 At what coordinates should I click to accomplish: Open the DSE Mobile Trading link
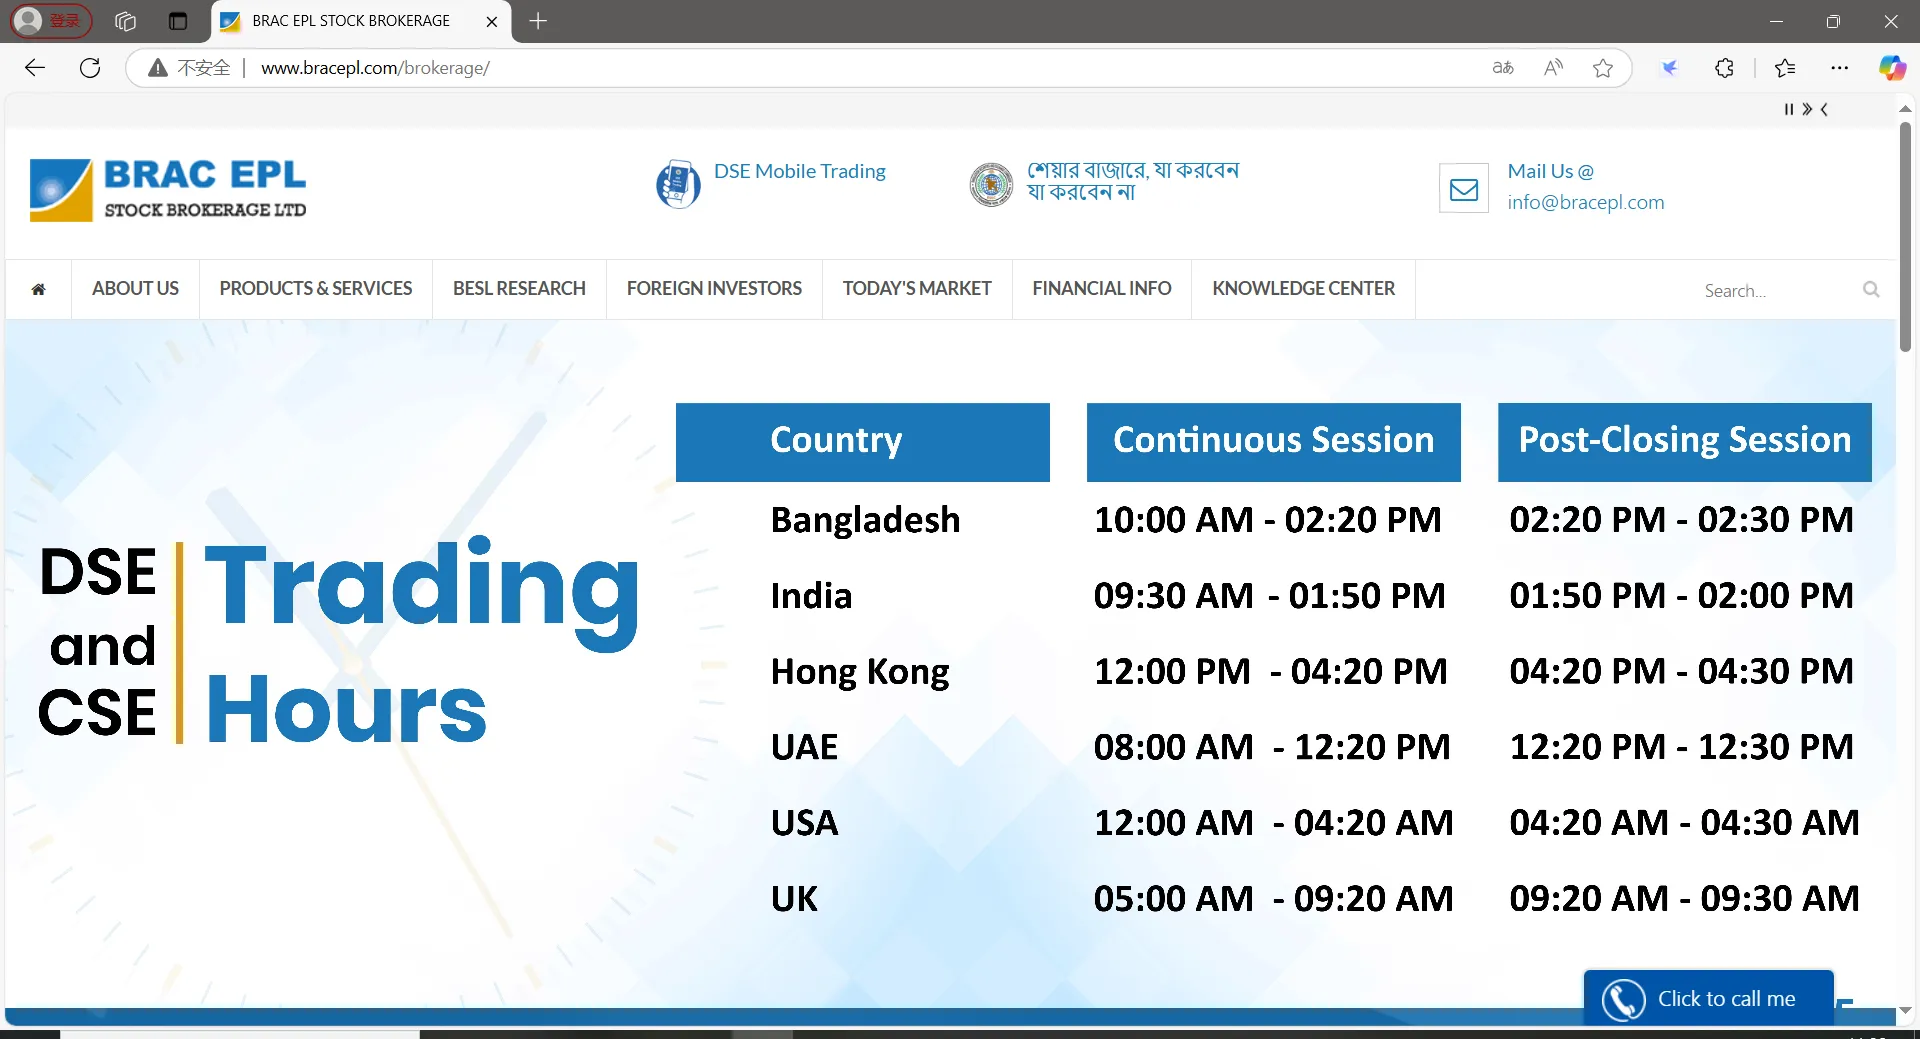[x=799, y=171]
